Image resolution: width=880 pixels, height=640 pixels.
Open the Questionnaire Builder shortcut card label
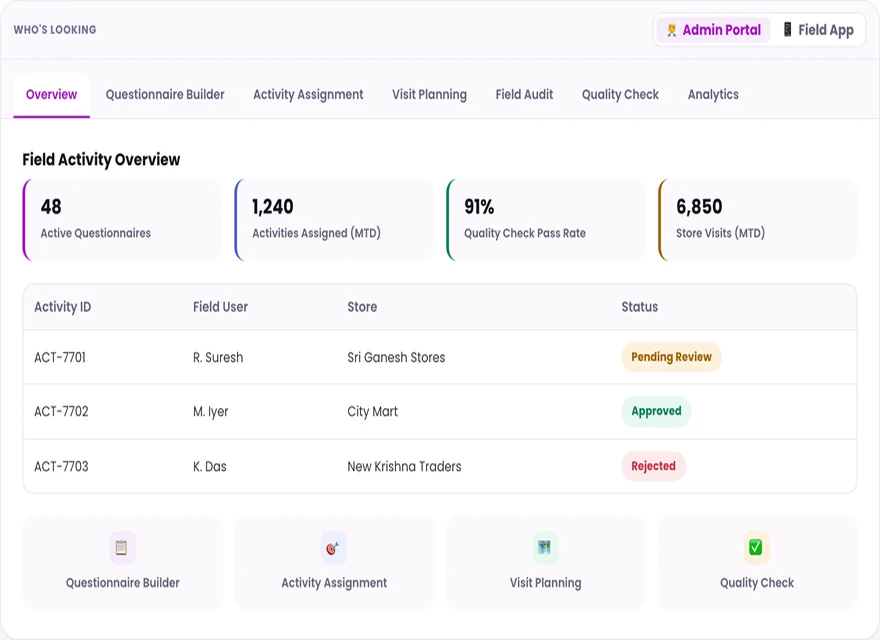tap(123, 583)
